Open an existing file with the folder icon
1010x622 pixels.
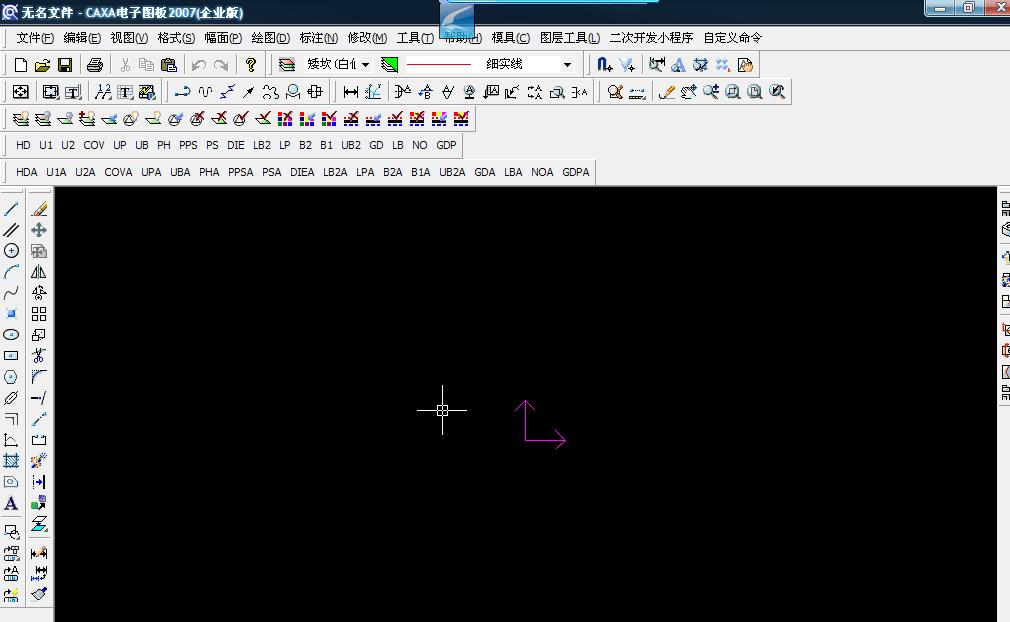pos(43,64)
